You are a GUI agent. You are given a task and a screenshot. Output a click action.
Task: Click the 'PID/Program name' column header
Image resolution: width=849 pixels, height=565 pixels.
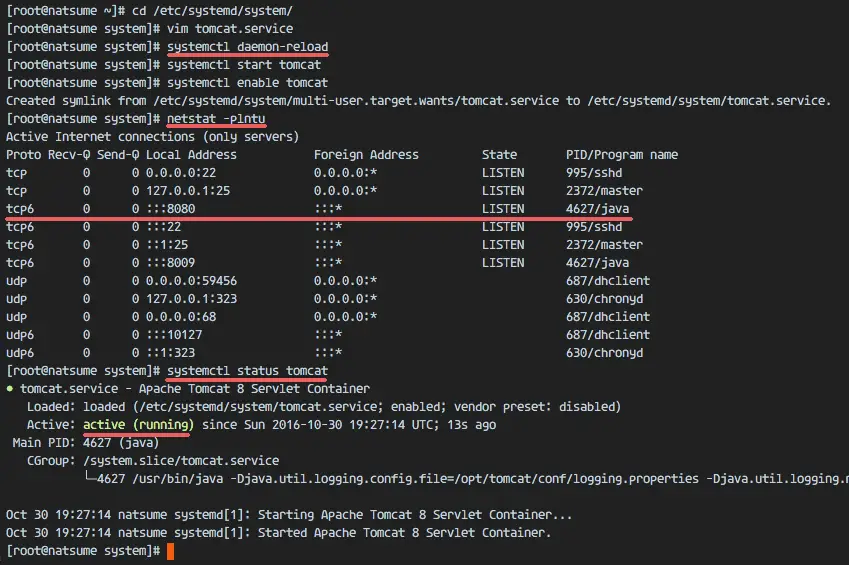(x=621, y=155)
